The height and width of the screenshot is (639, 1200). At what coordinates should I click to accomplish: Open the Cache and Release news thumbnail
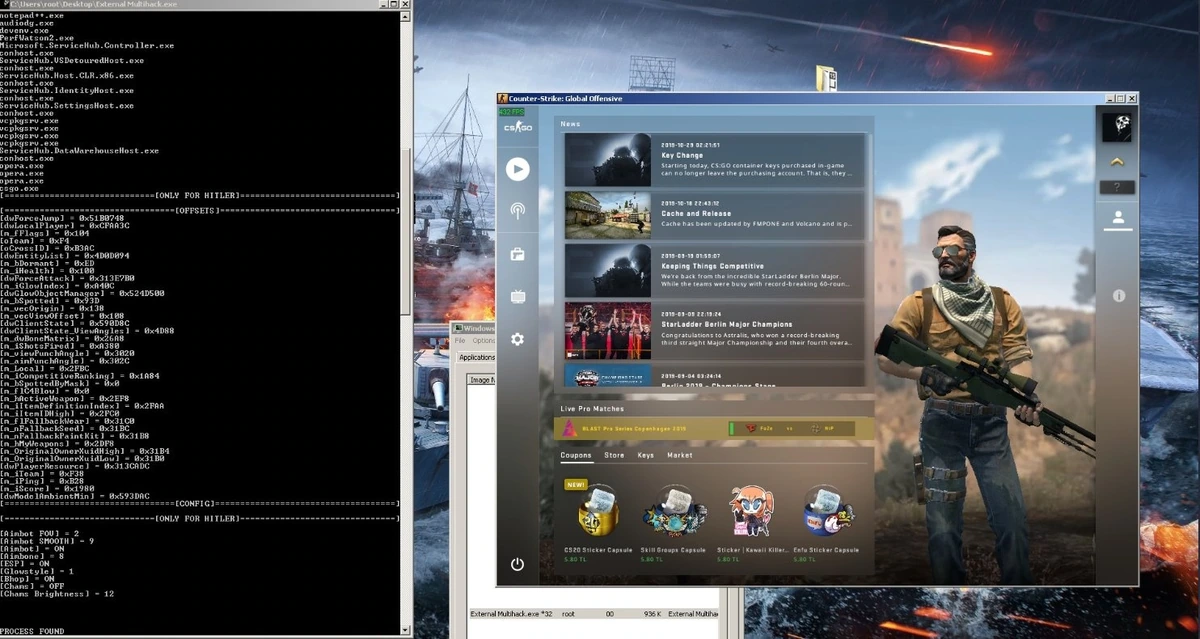click(x=607, y=216)
